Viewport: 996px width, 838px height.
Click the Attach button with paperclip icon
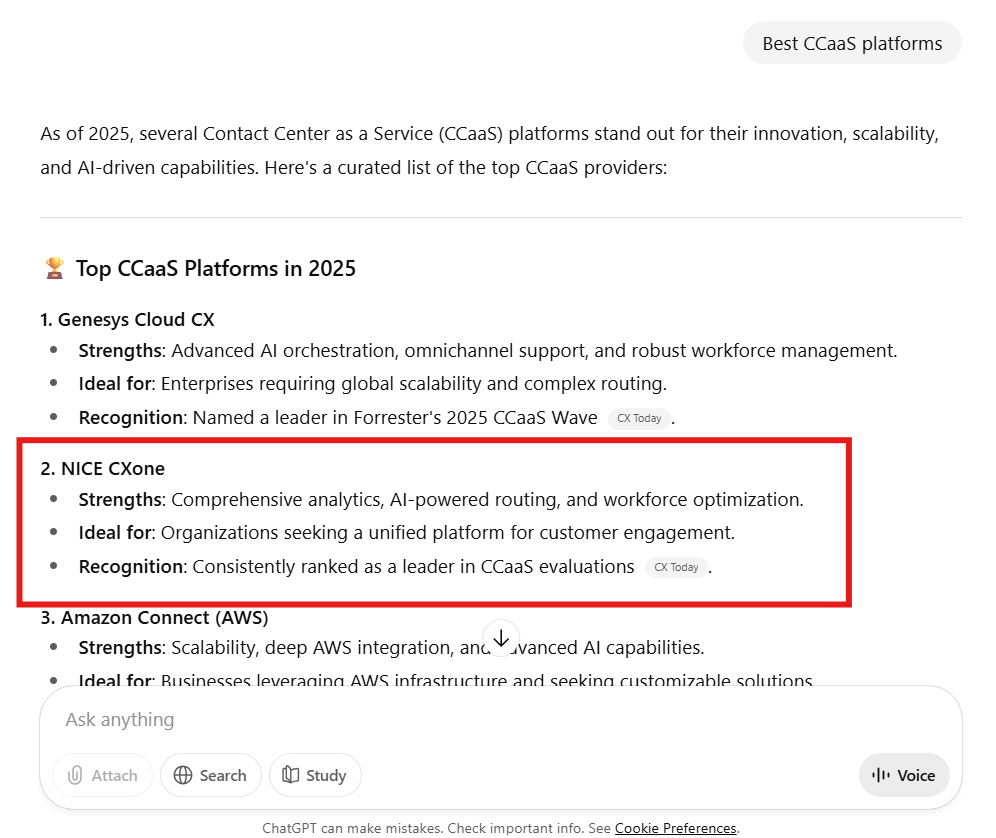102,775
